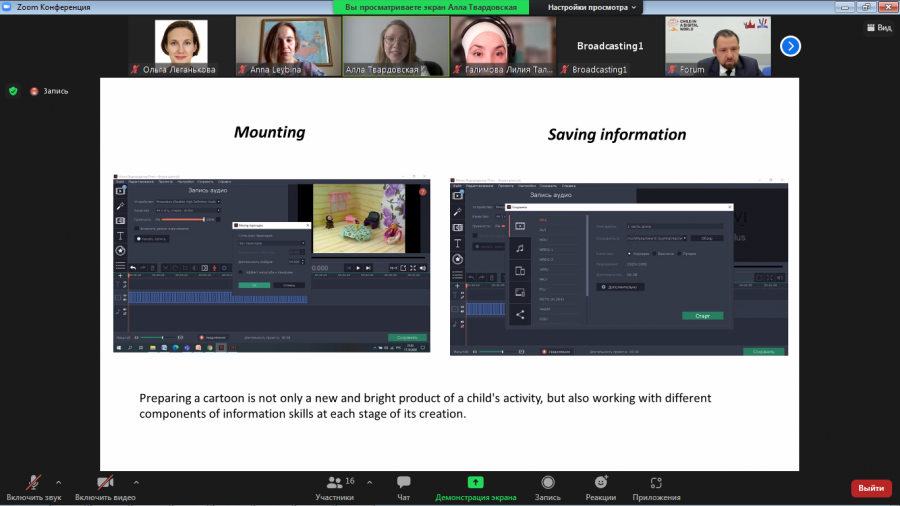This screenshot has height=506, width=900.
Task: Select Алла Твардовская video thumbnail
Action: (x=395, y=46)
